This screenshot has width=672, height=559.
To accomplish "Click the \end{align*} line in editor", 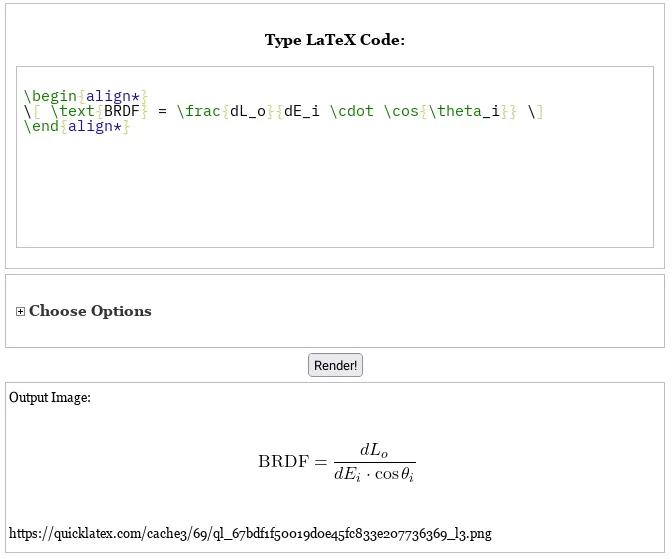I will pyautogui.click(x=77, y=126).
